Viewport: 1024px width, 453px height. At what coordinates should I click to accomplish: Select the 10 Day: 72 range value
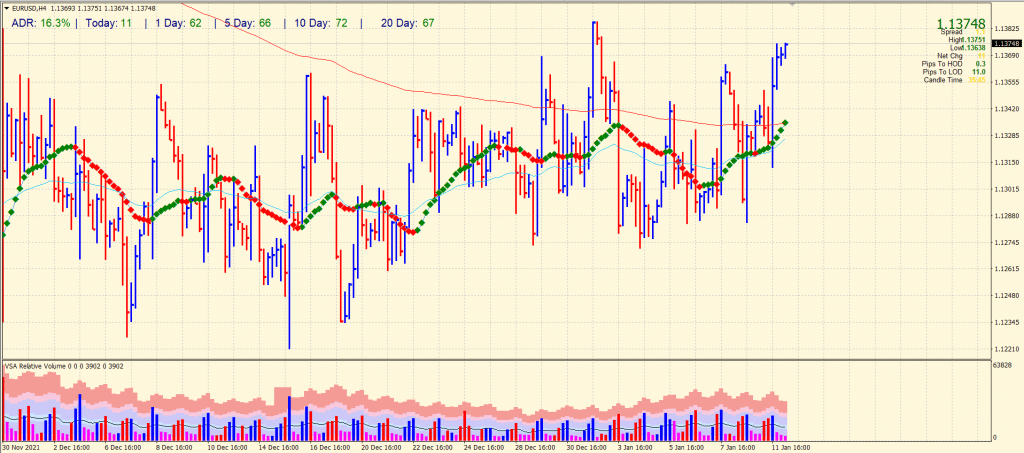(x=321, y=23)
